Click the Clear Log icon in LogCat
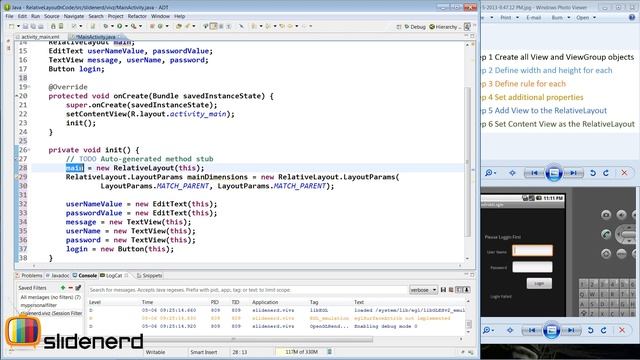Viewport: 640px width, 360px height. [x=451, y=290]
